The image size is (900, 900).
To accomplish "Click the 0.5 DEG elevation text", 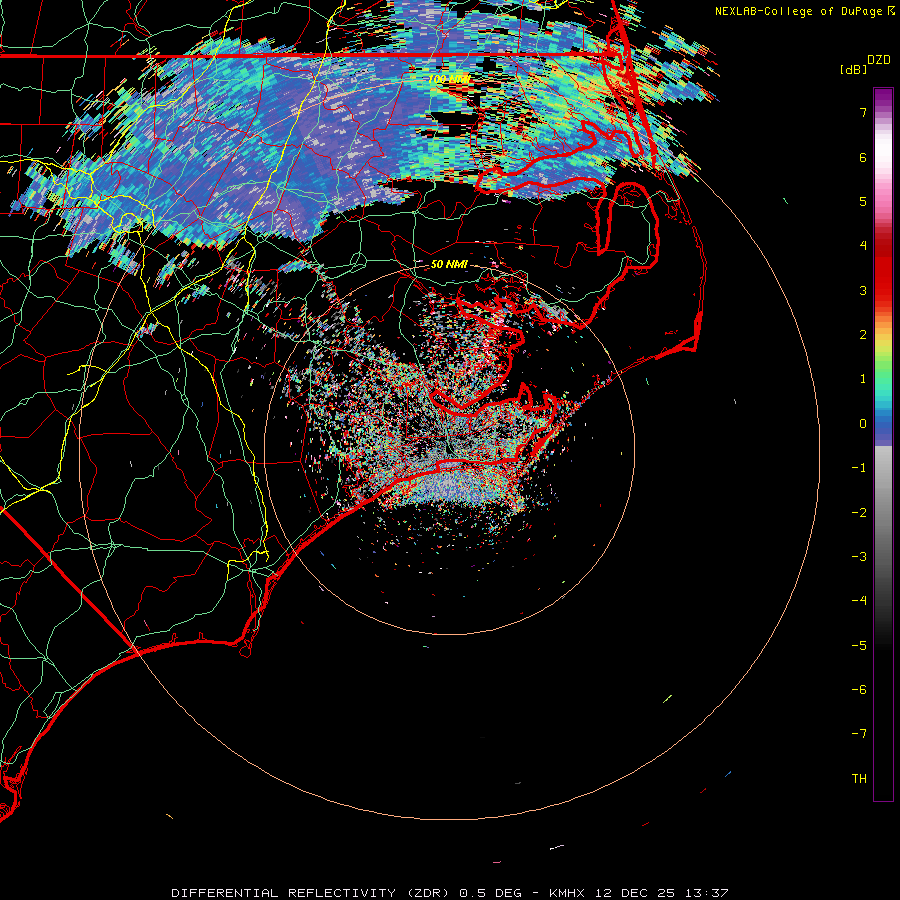I will (491, 893).
